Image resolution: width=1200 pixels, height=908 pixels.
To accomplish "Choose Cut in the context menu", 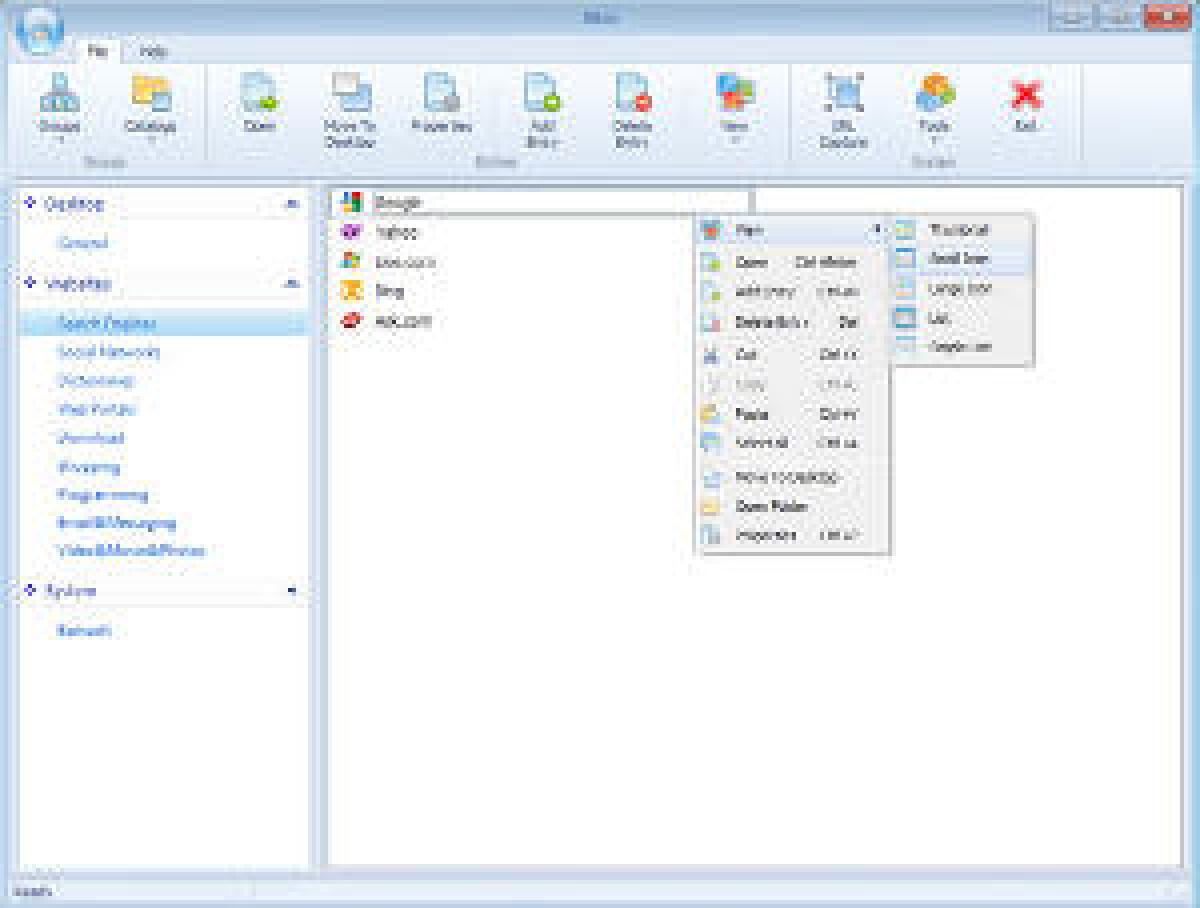I will tap(792, 354).
